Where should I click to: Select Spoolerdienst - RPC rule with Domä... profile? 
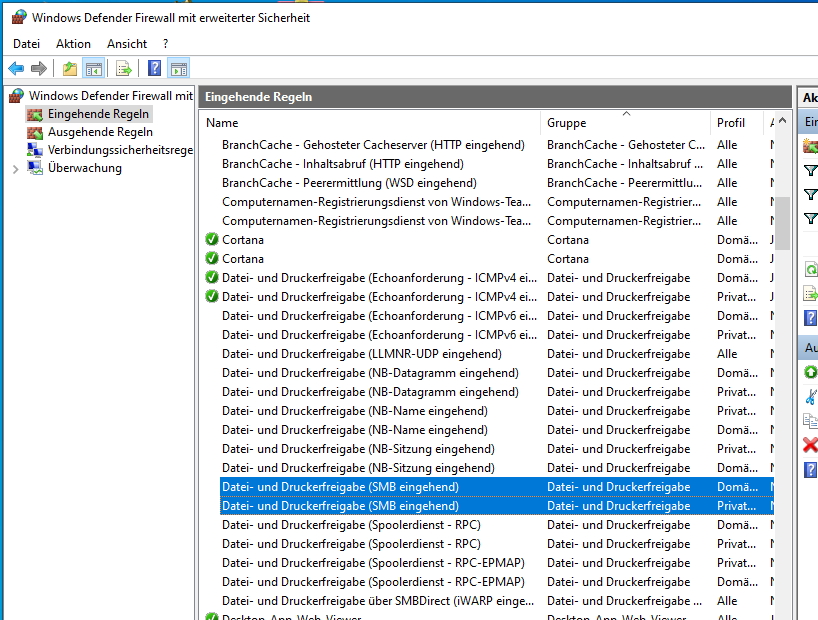pyautogui.click(x=351, y=524)
